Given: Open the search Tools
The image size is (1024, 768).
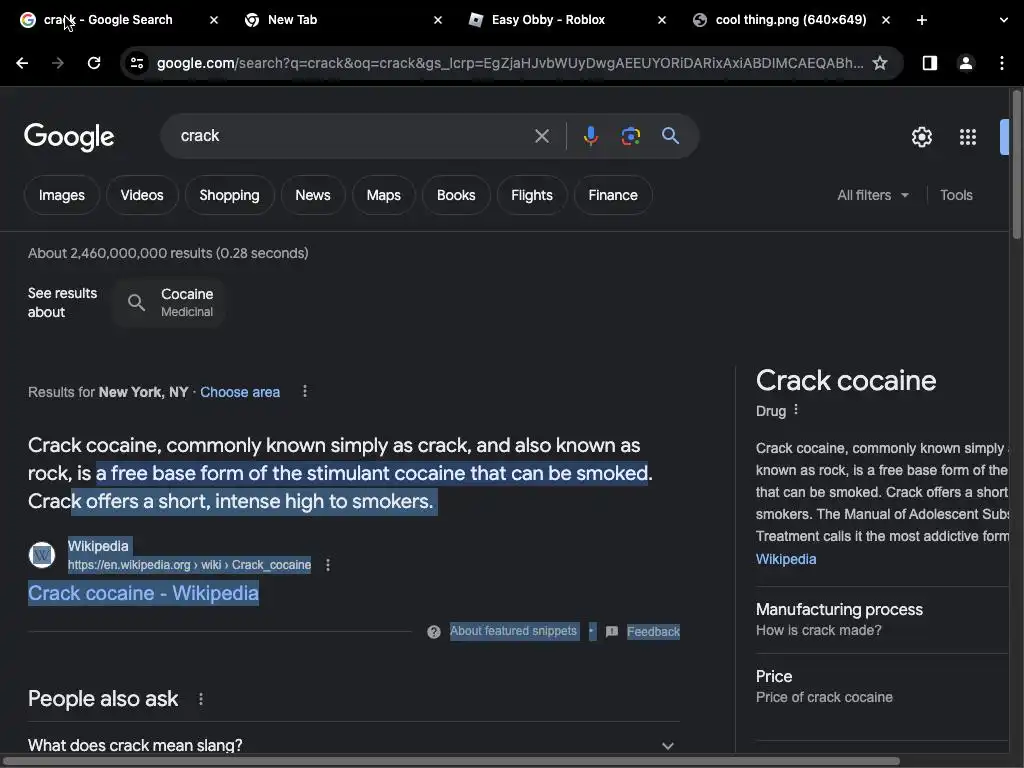Looking at the screenshot, I should [956, 195].
